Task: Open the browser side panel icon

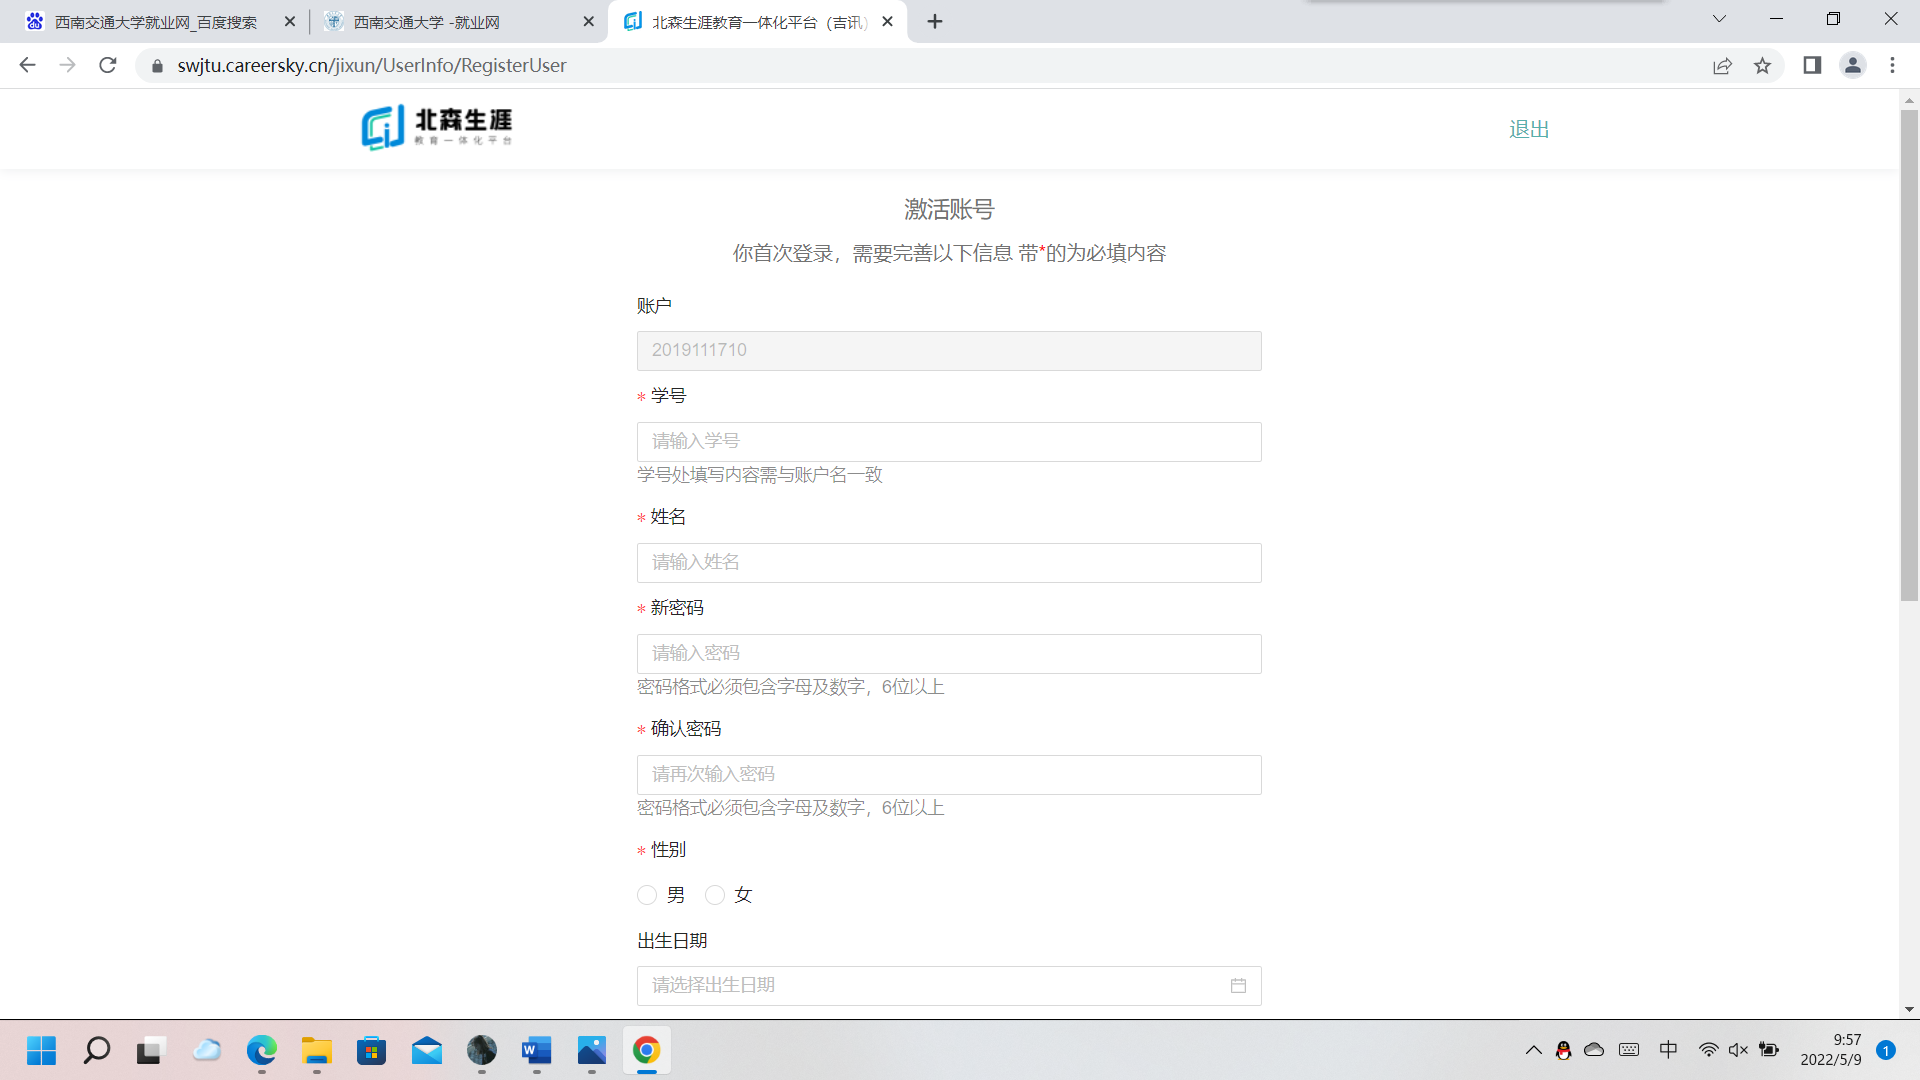Action: (x=1812, y=65)
